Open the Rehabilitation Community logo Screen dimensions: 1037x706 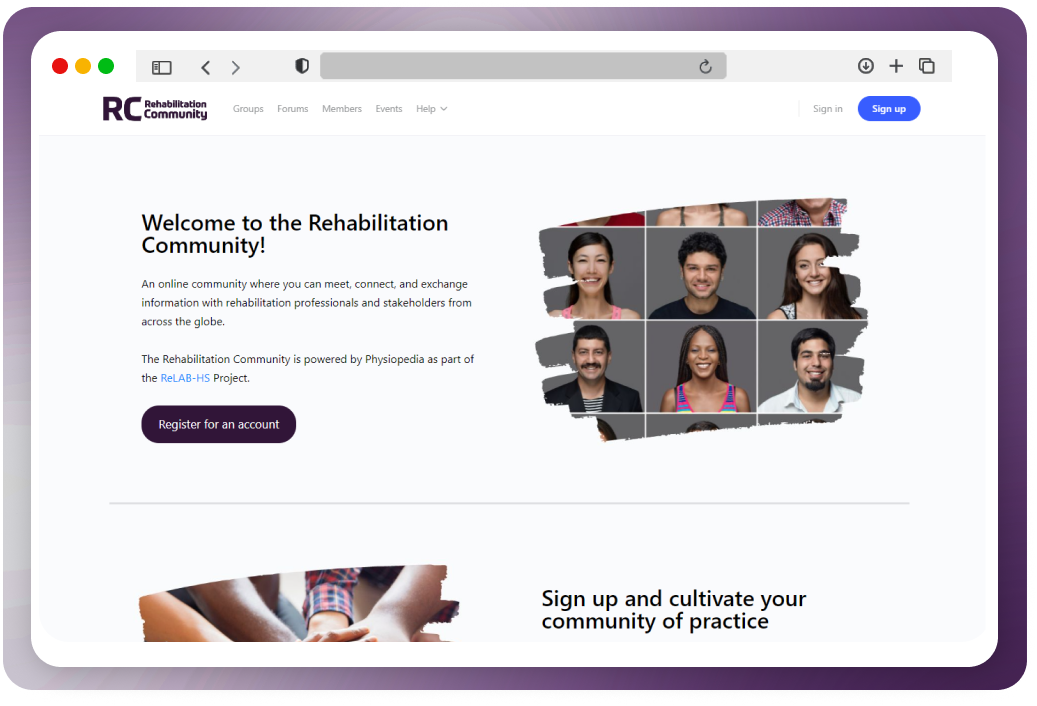[155, 109]
